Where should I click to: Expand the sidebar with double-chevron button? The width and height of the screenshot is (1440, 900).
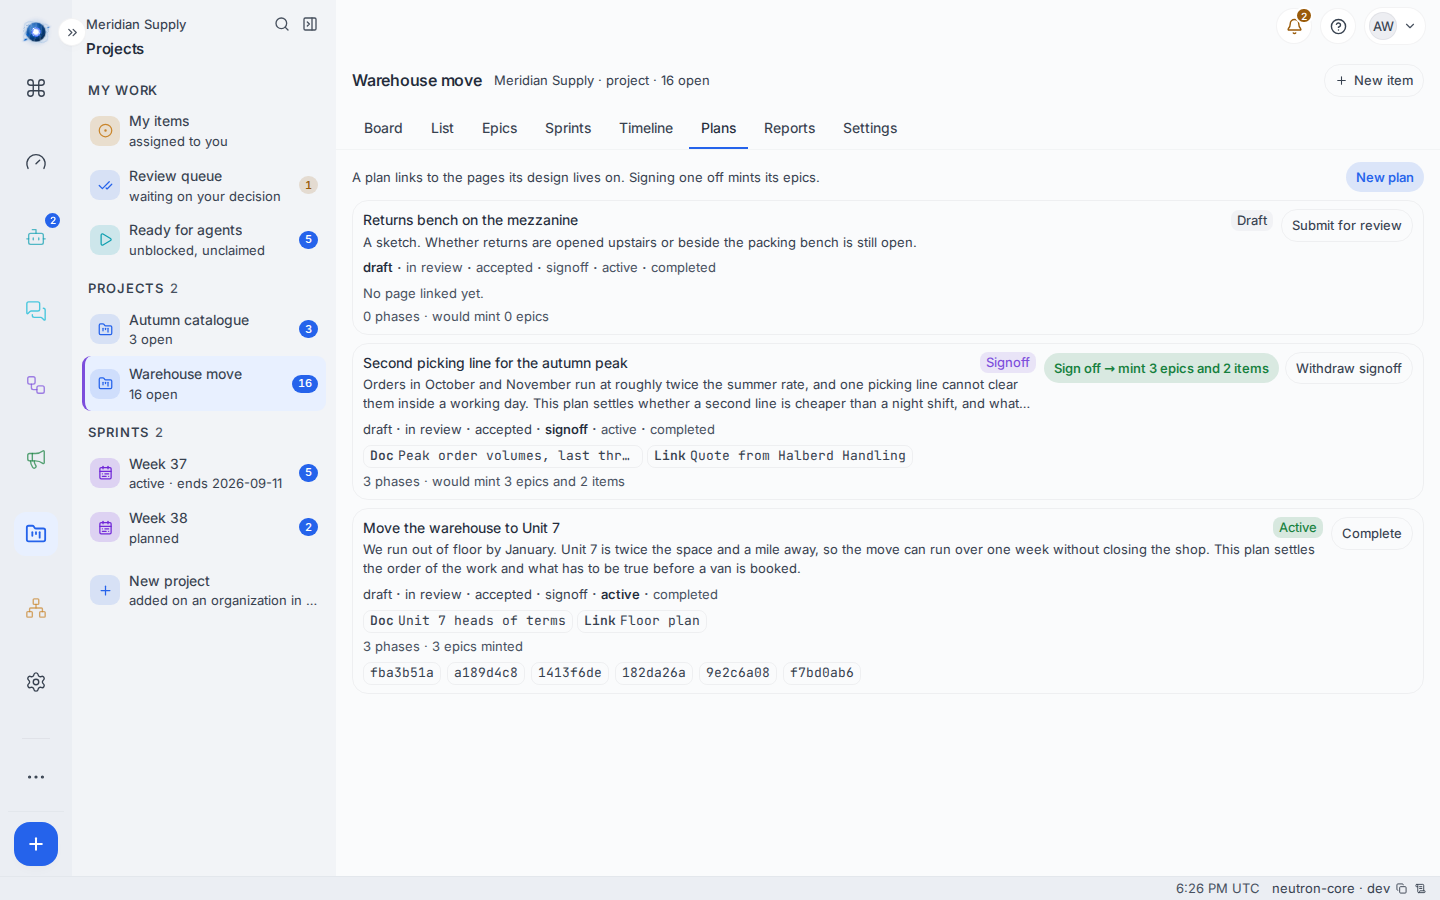72,32
